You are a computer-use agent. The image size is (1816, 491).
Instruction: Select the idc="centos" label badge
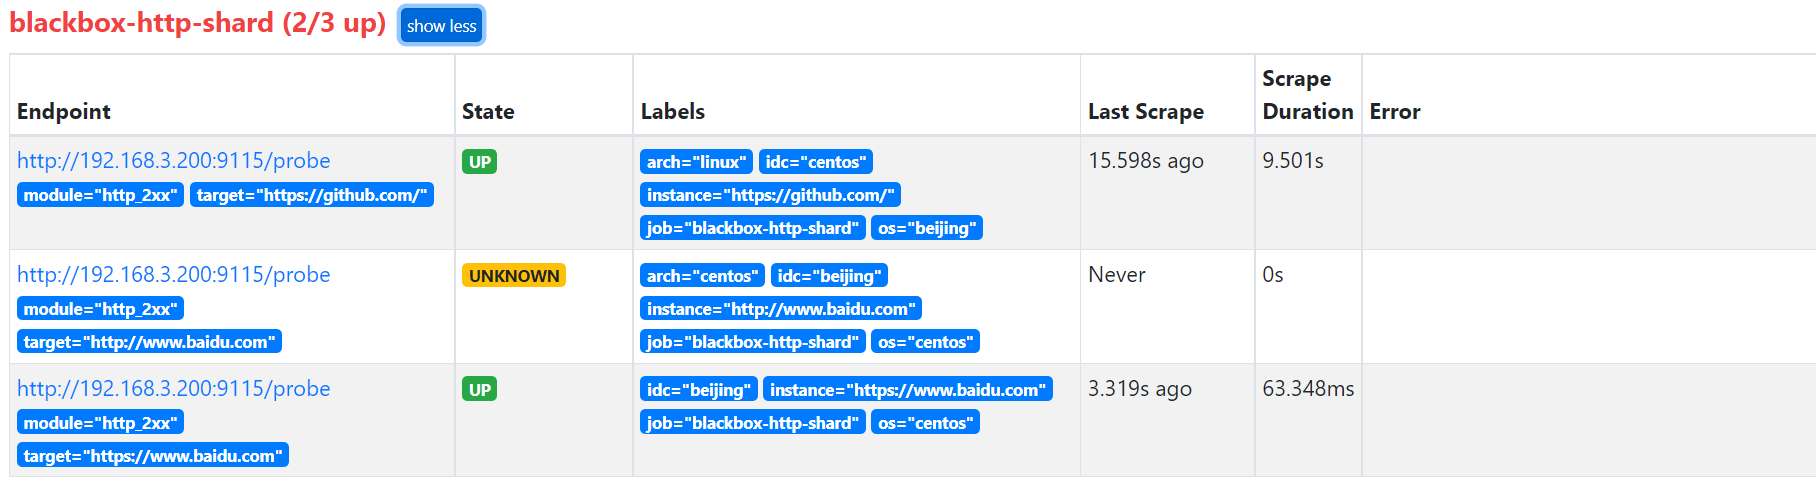click(x=816, y=162)
